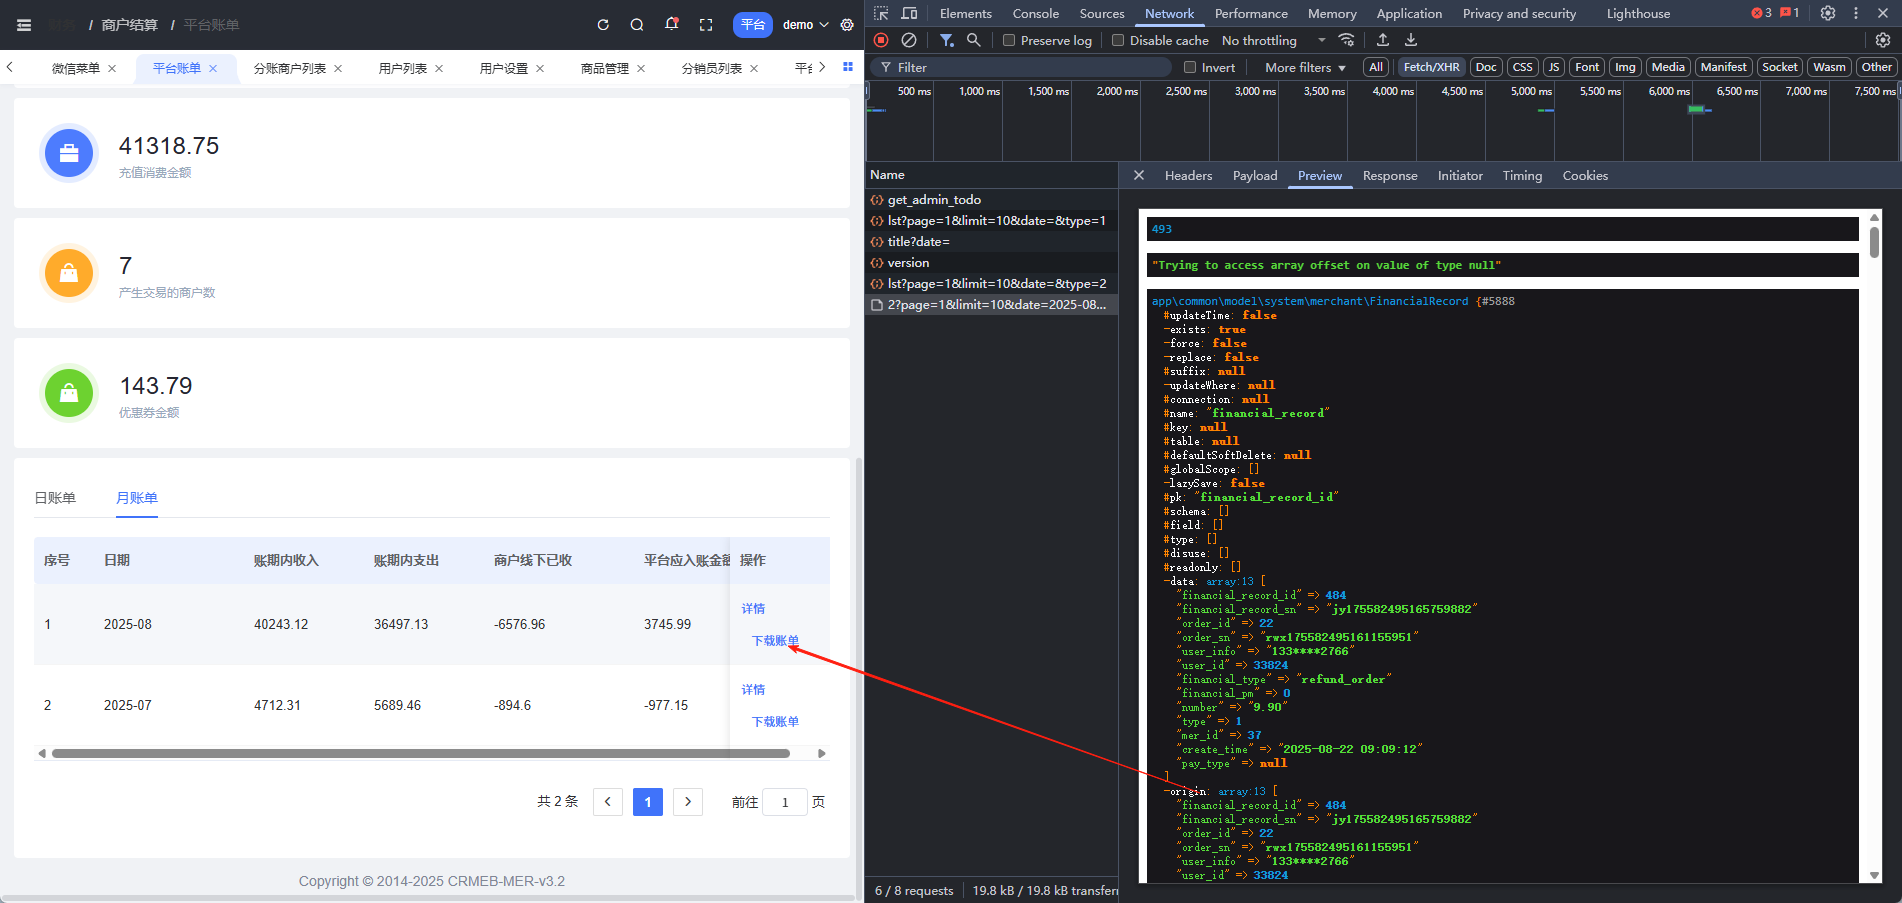This screenshot has width=1902, height=903.
Task: Go to previous pagination page
Action: (608, 802)
